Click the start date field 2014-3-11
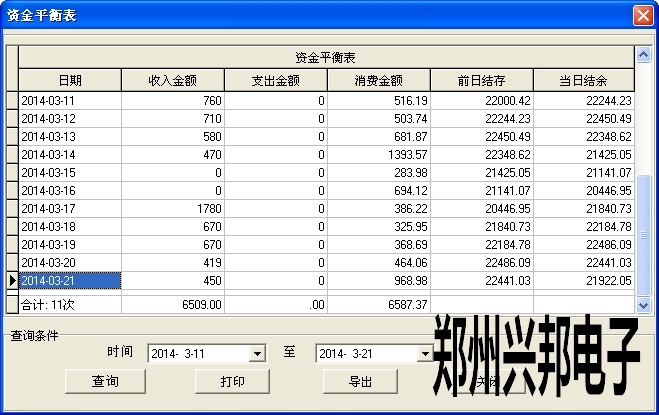 tap(198, 353)
